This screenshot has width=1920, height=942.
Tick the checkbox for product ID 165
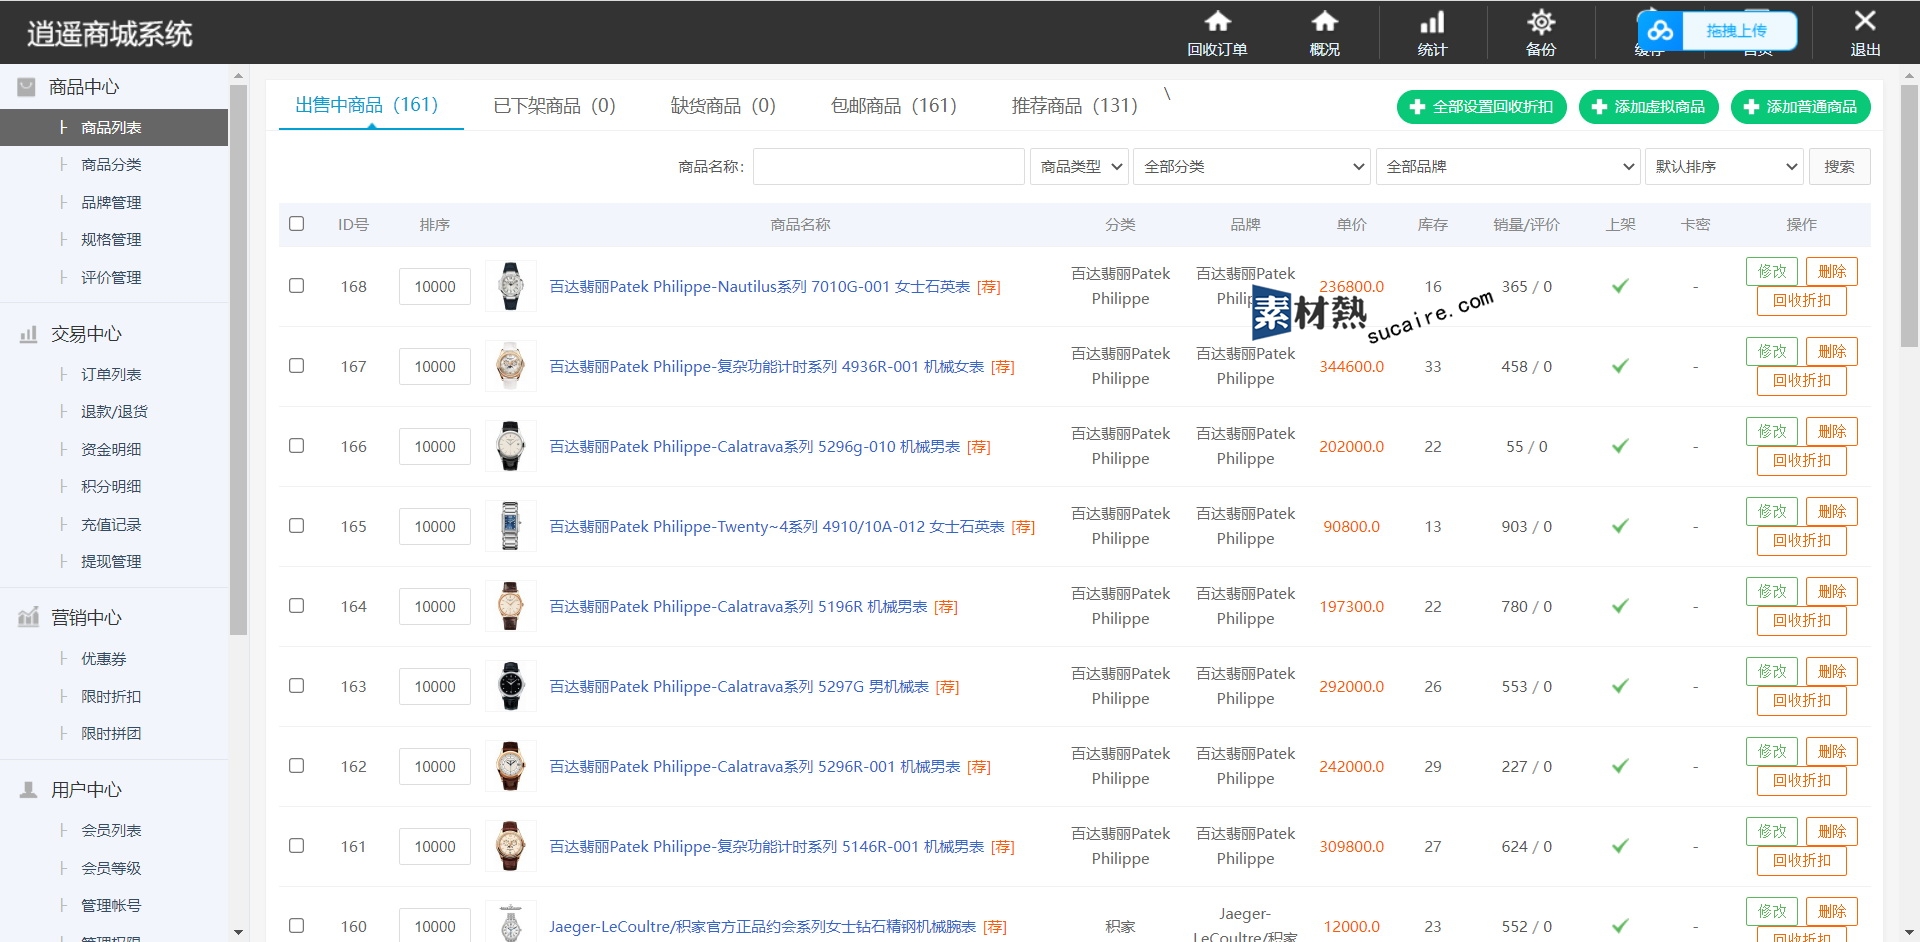click(296, 525)
